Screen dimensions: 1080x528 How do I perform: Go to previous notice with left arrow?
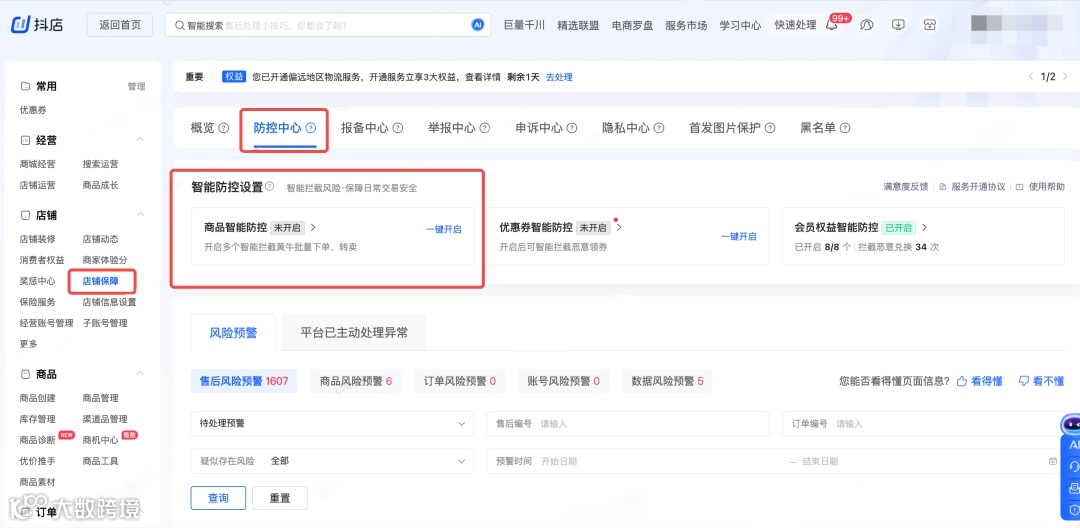[x=1031, y=76]
